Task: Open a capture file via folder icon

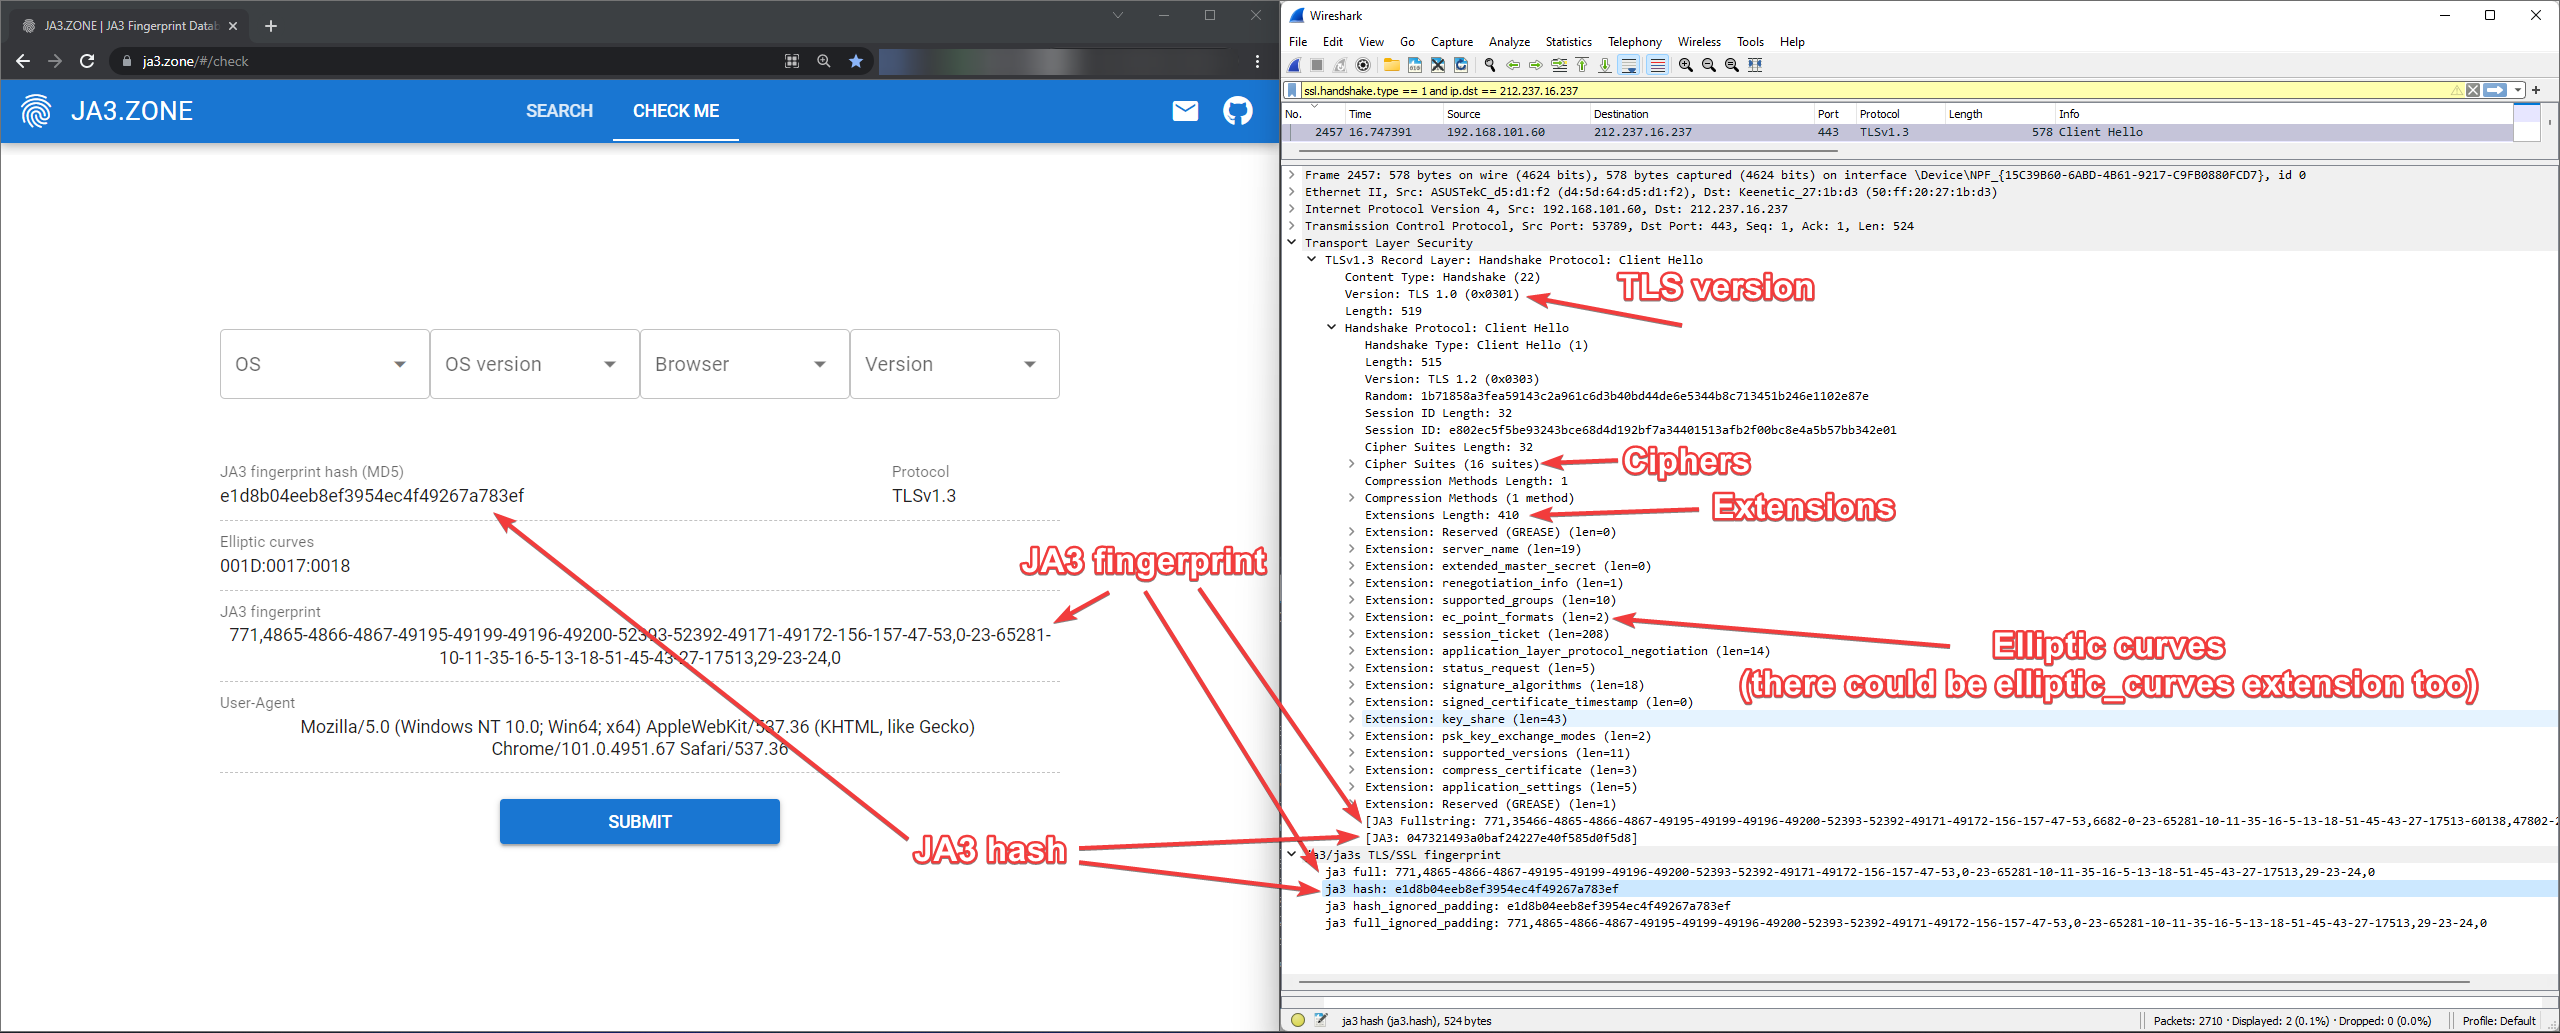Action: pos(1391,65)
